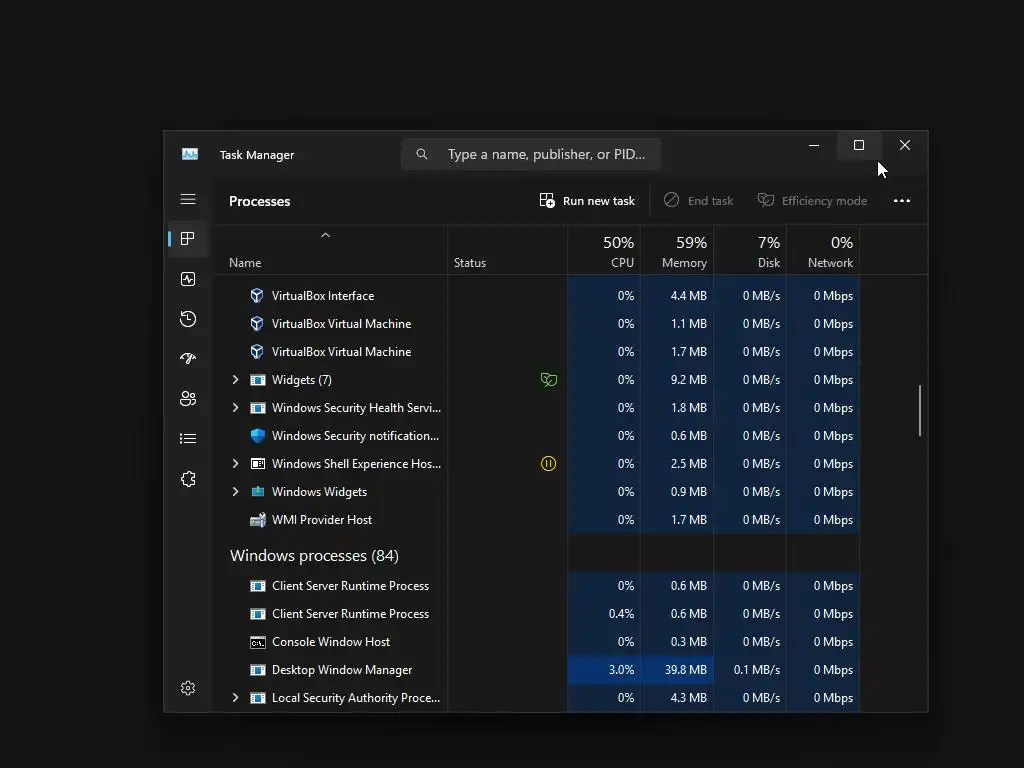Screen dimensions: 1024x768
Task: Click the search magnifier icon
Action: pos(422,154)
